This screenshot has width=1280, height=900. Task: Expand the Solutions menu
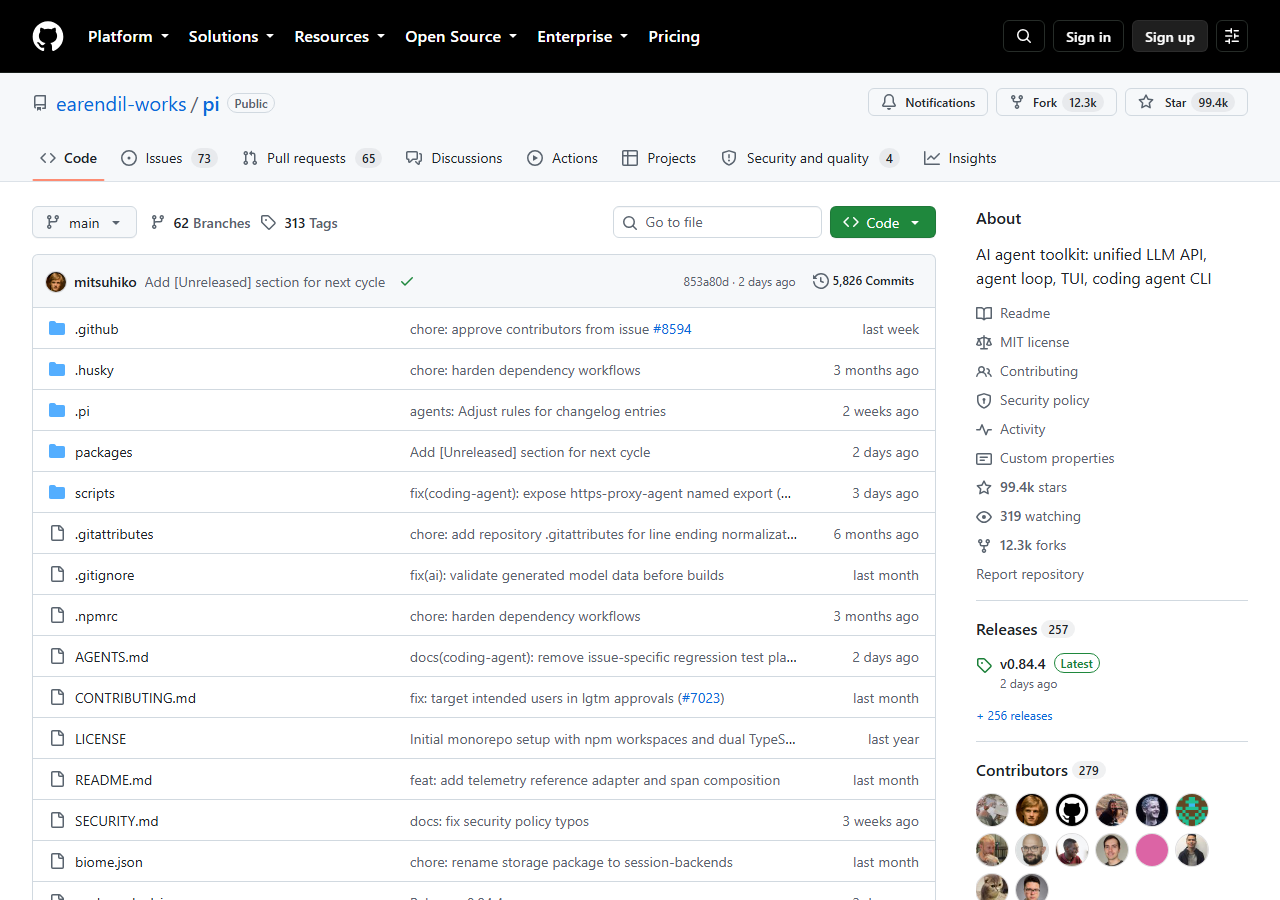[x=231, y=37]
